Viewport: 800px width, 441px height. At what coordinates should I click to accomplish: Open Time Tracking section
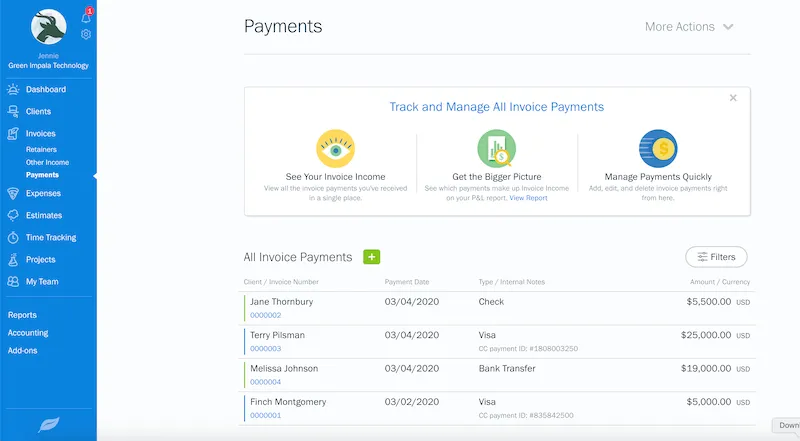pyautogui.click(x=50, y=237)
